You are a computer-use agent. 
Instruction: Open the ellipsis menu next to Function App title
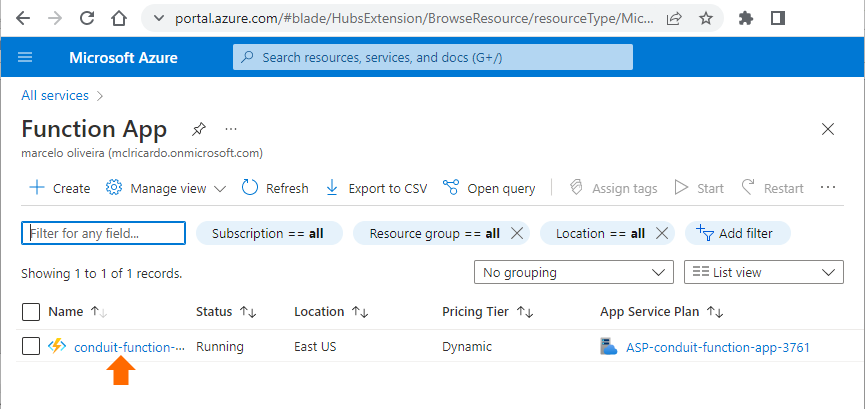[x=231, y=129]
